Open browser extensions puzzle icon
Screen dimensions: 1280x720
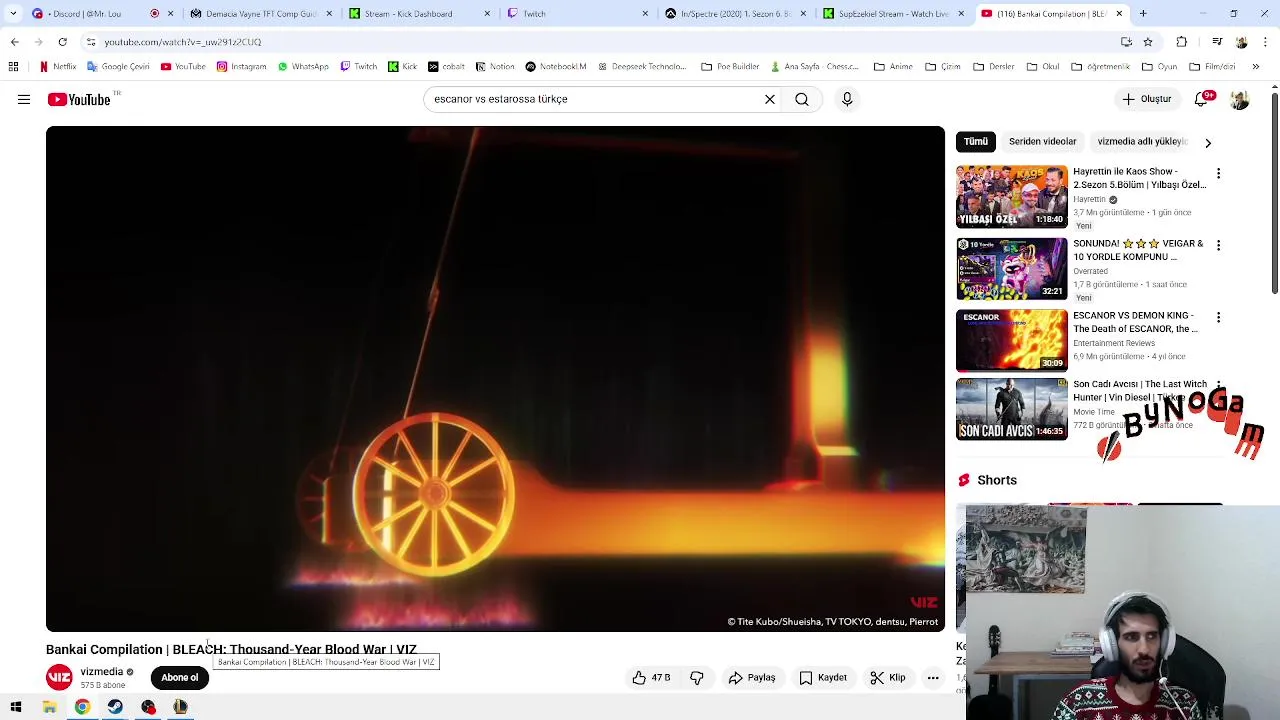[1182, 42]
